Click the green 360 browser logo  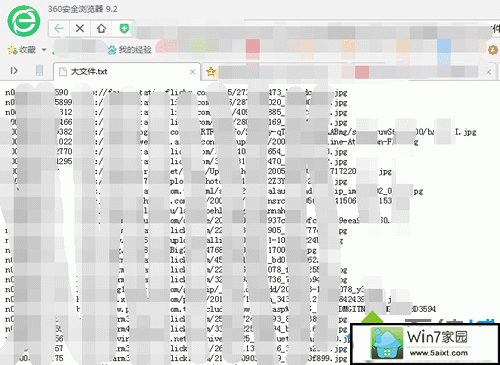[24, 21]
